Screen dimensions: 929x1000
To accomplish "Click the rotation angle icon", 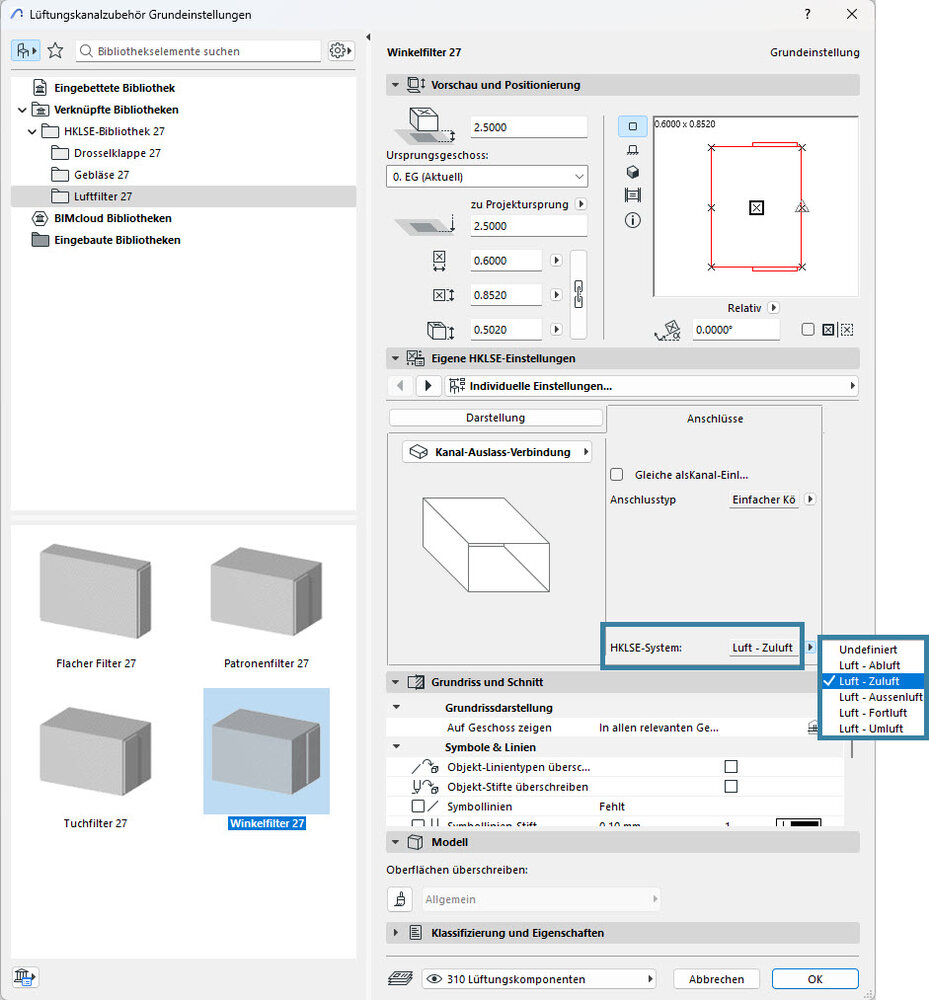I will pos(668,330).
